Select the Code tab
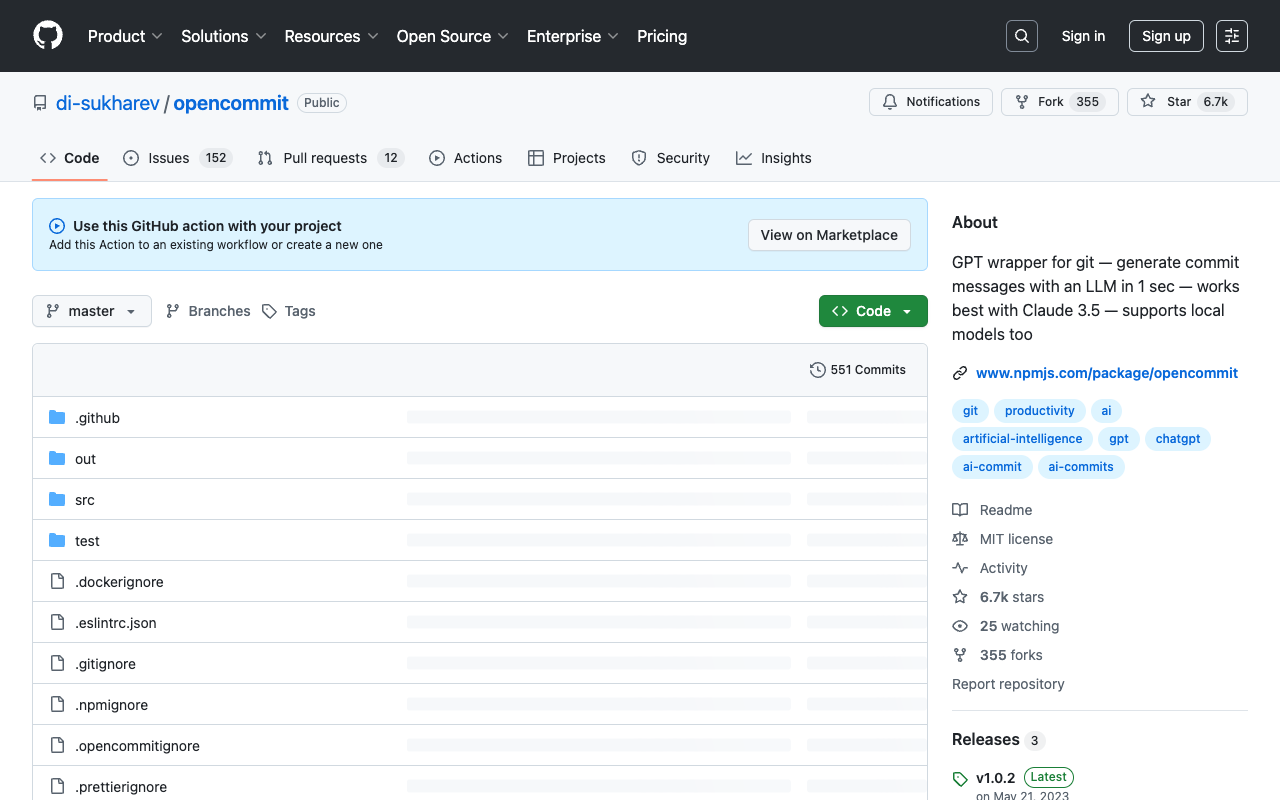 [70, 158]
